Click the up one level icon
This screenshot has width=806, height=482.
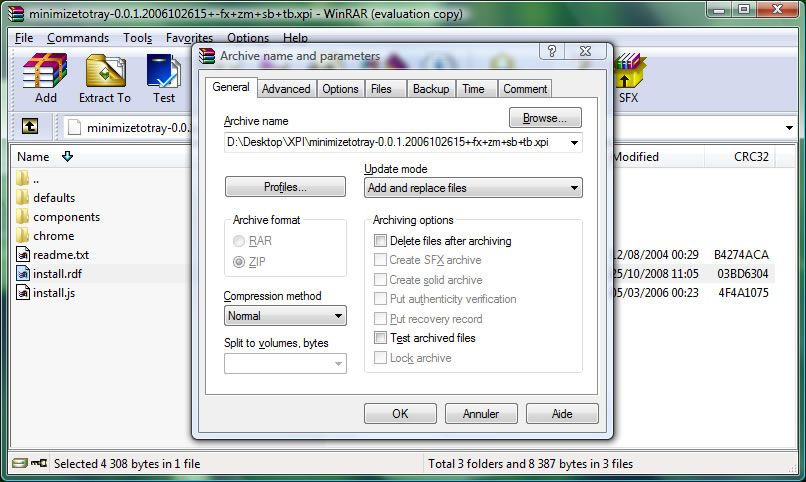tap(29, 126)
